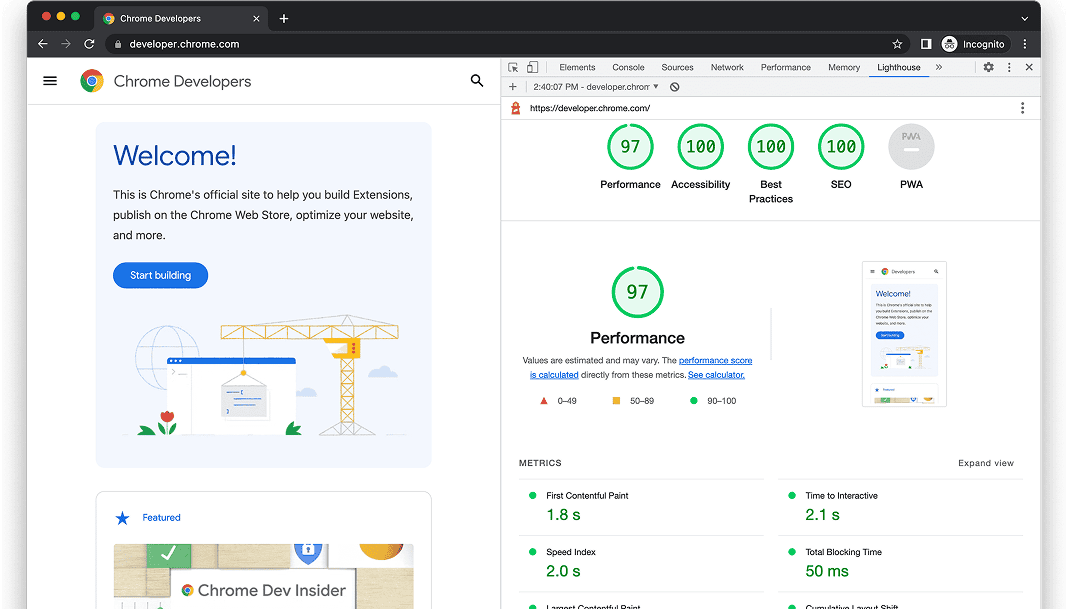This screenshot has height=609, width=1066.
Task: Select the Lighthouse tab
Action: [x=899, y=67]
